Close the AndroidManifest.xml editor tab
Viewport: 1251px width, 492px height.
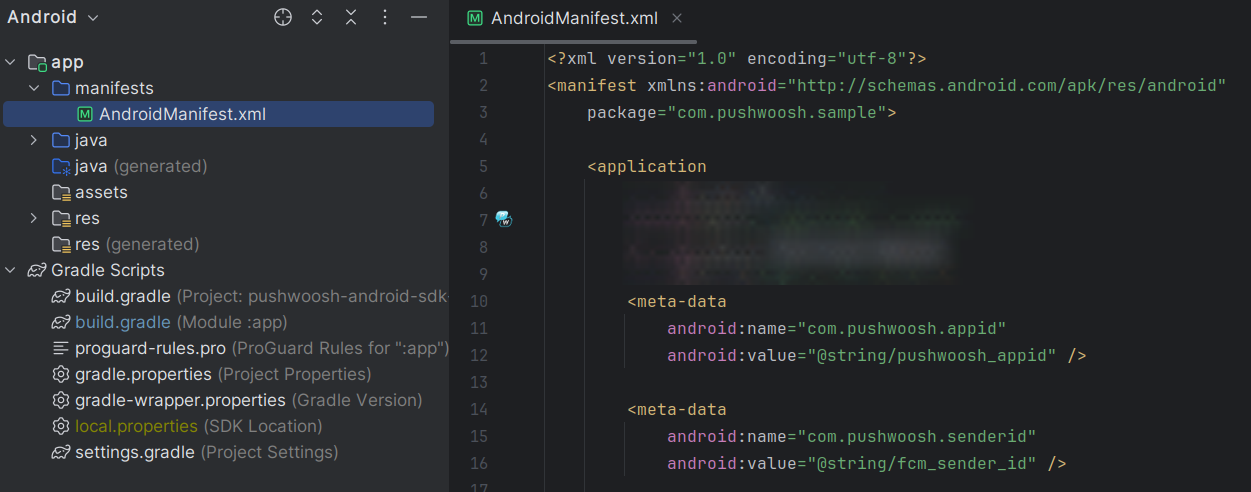tap(677, 18)
